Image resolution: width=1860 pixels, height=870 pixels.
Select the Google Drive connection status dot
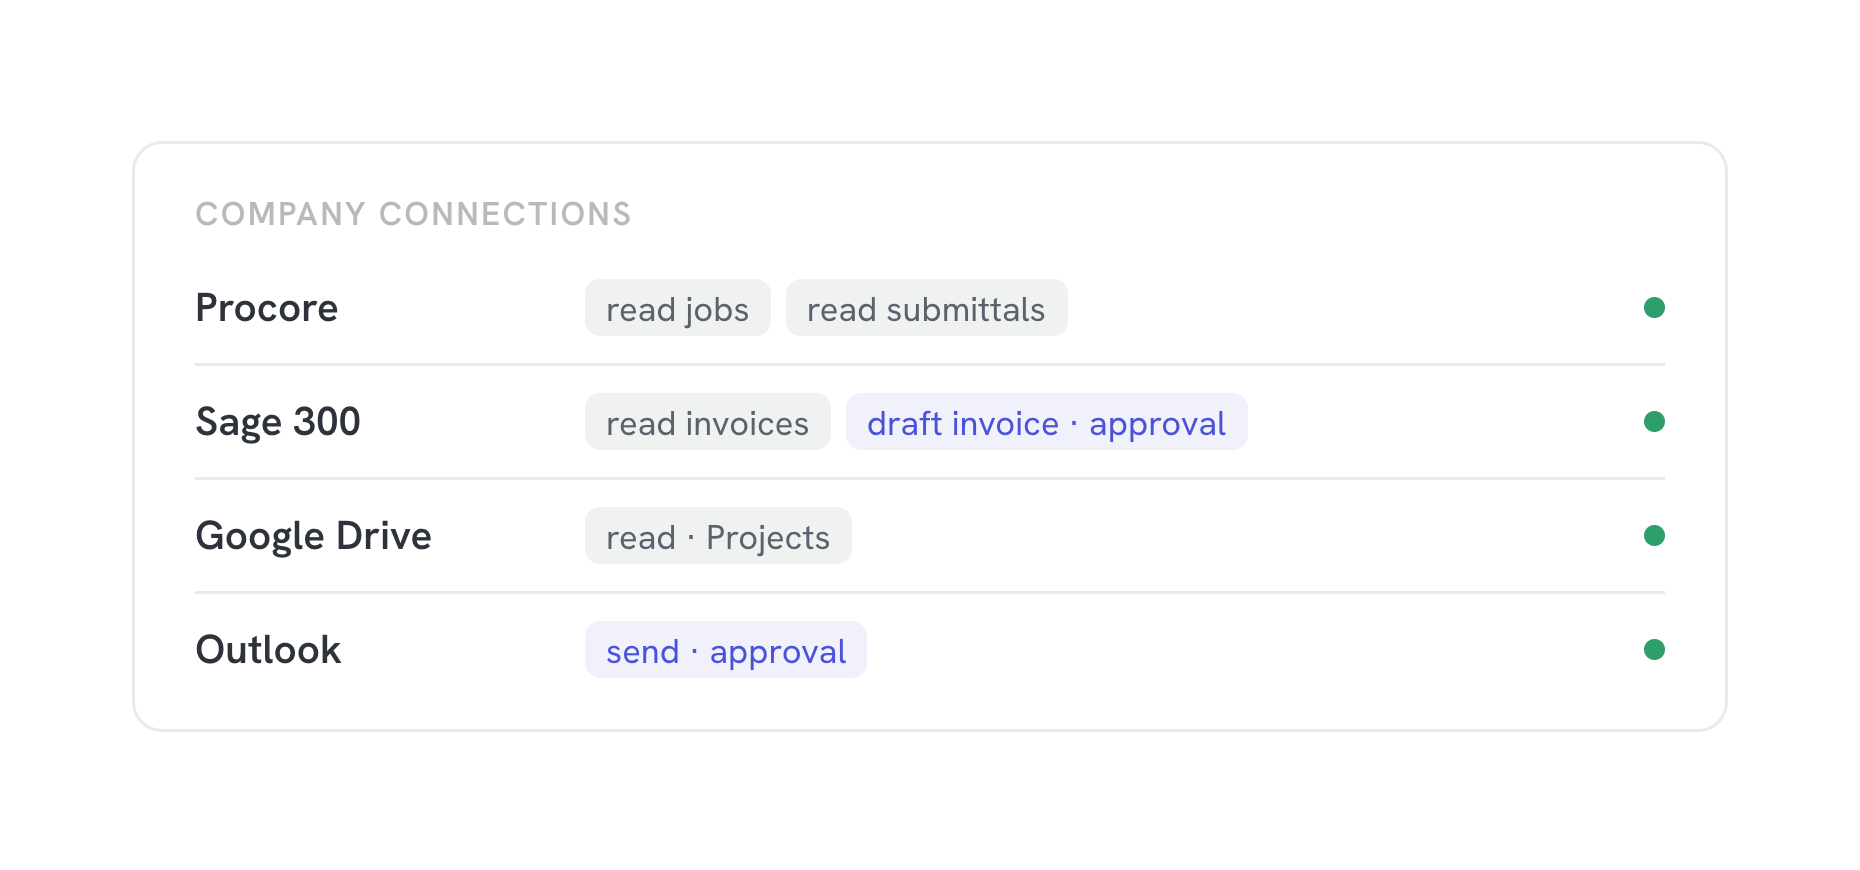click(x=1654, y=535)
